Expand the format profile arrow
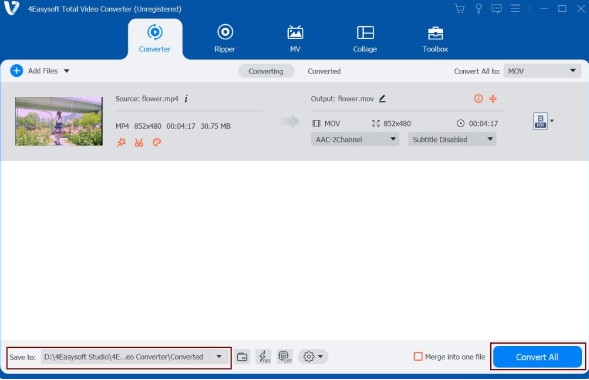 click(x=552, y=121)
